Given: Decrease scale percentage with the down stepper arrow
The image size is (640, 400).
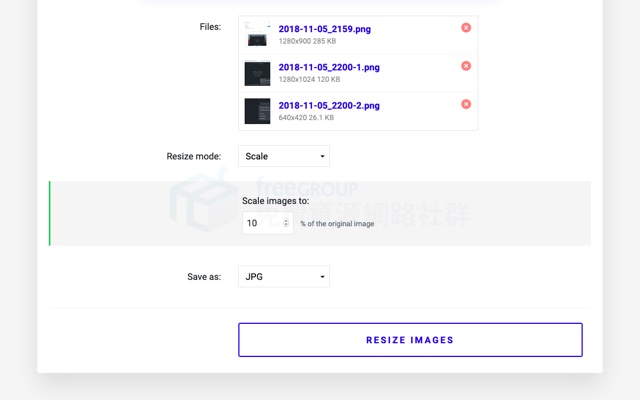Looking at the screenshot, I should (x=286, y=225).
